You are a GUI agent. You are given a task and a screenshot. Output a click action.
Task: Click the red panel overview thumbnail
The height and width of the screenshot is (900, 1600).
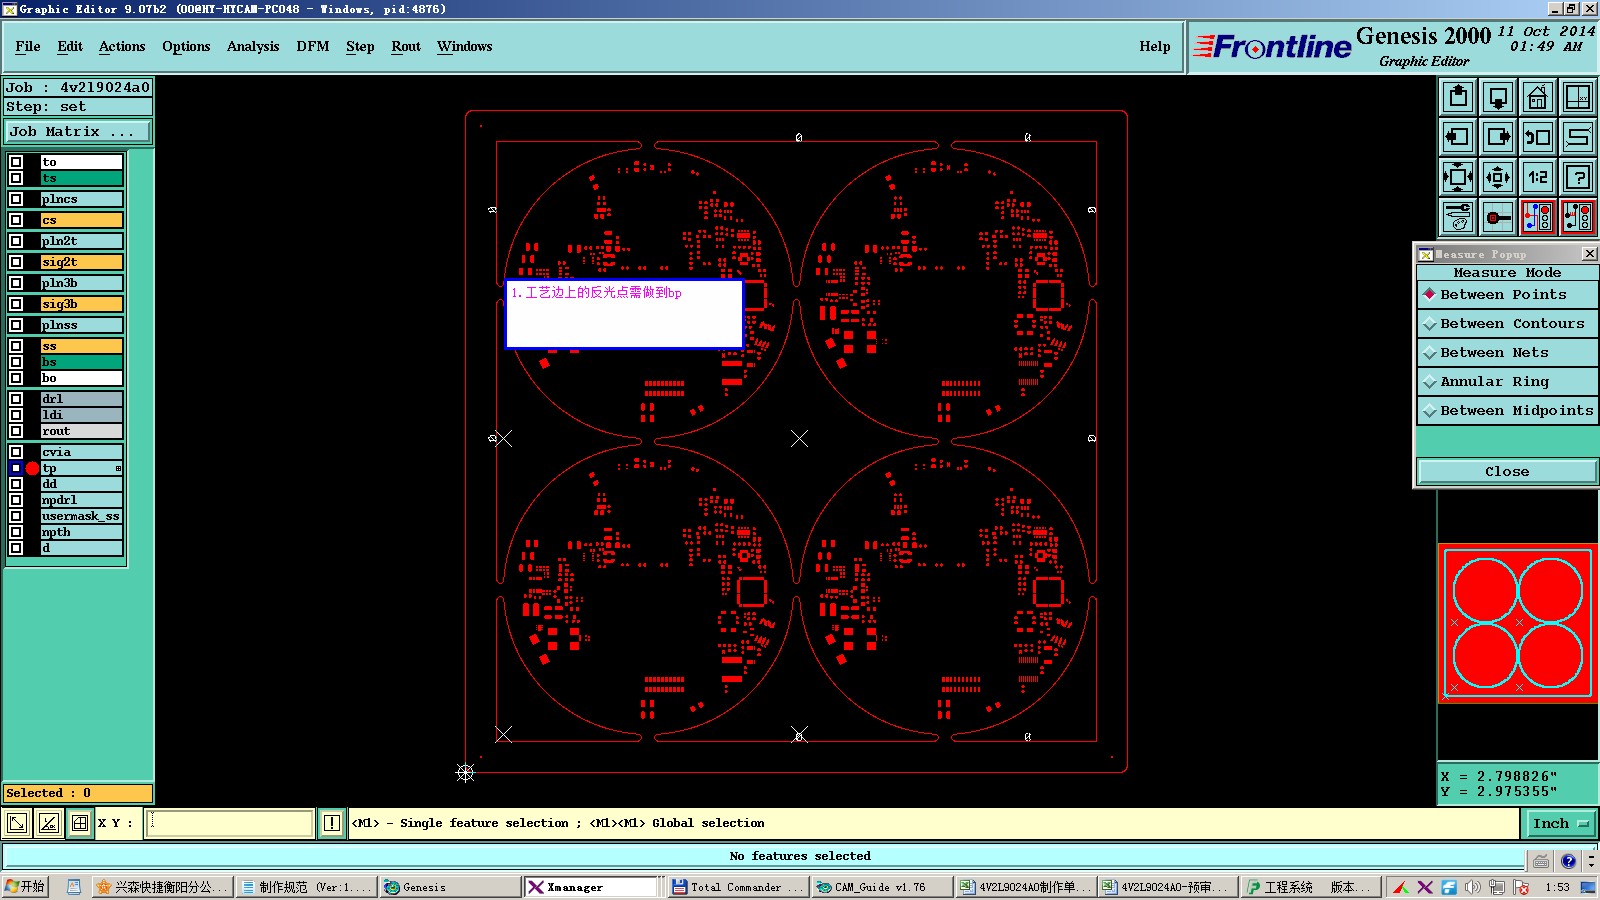(x=1517, y=622)
